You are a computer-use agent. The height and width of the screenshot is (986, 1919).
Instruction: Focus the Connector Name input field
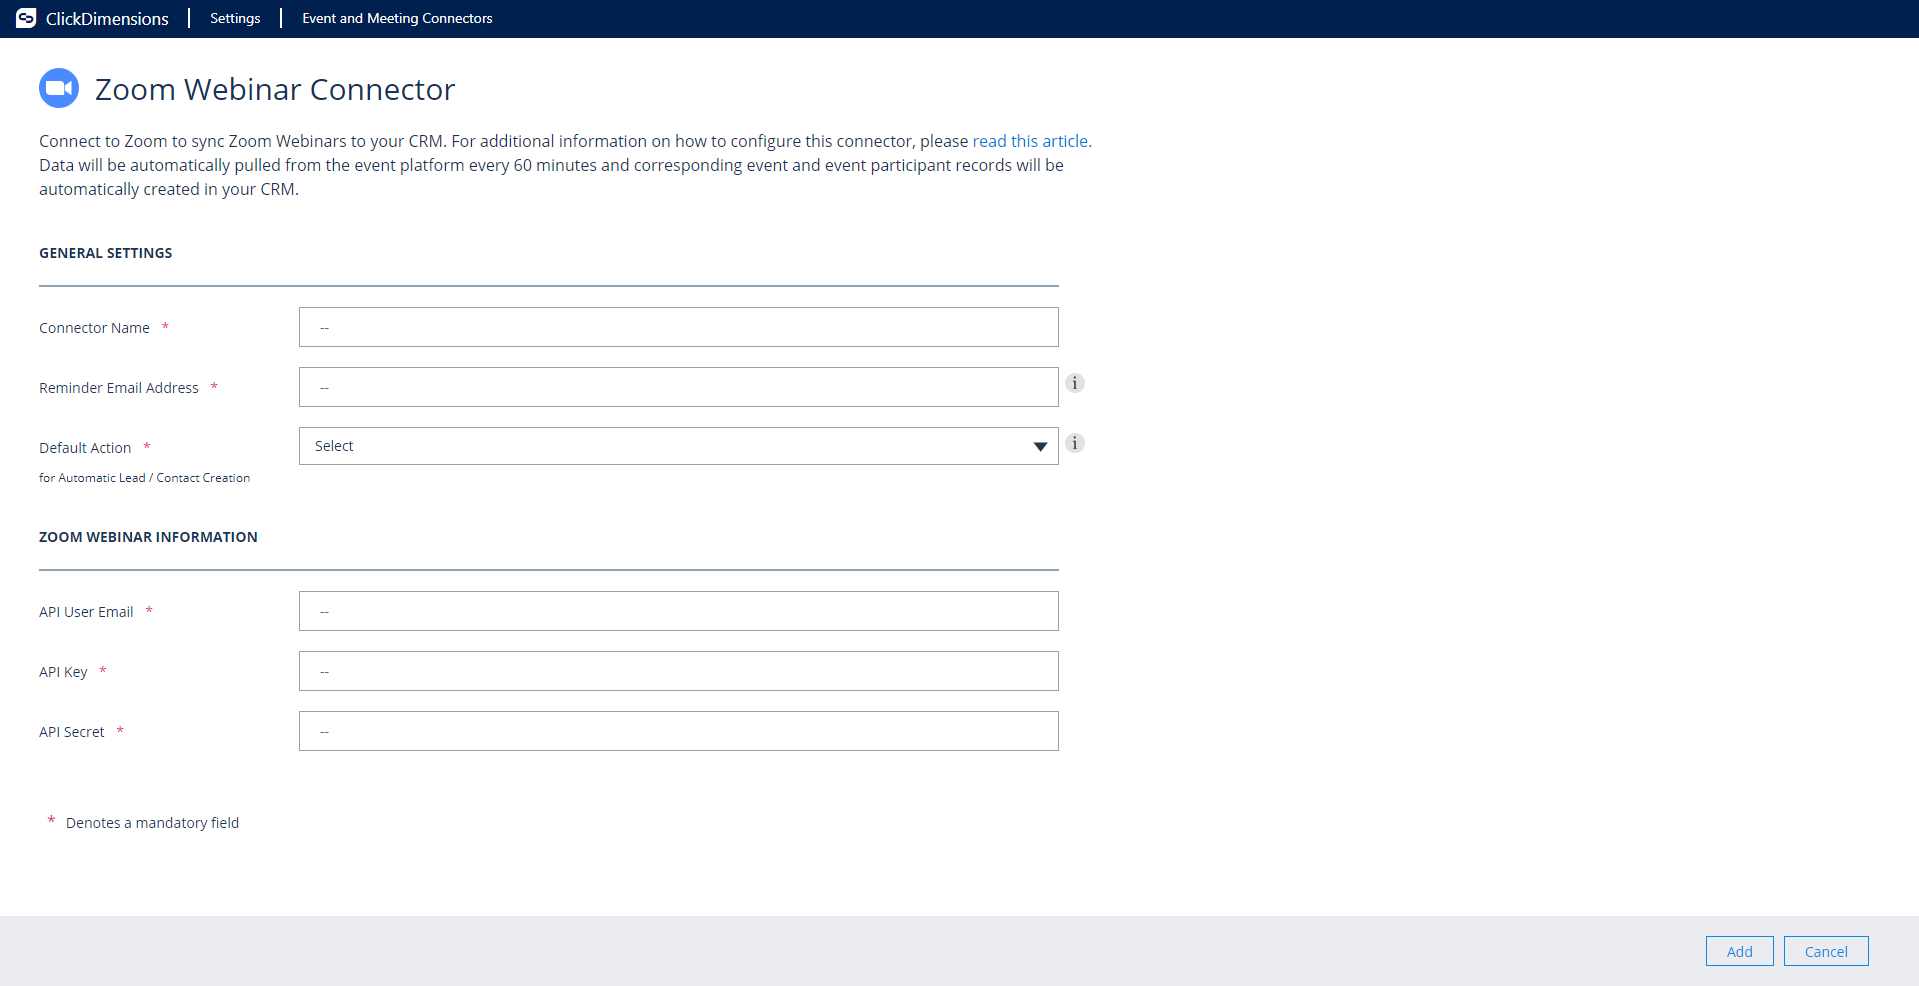point(678,327)
